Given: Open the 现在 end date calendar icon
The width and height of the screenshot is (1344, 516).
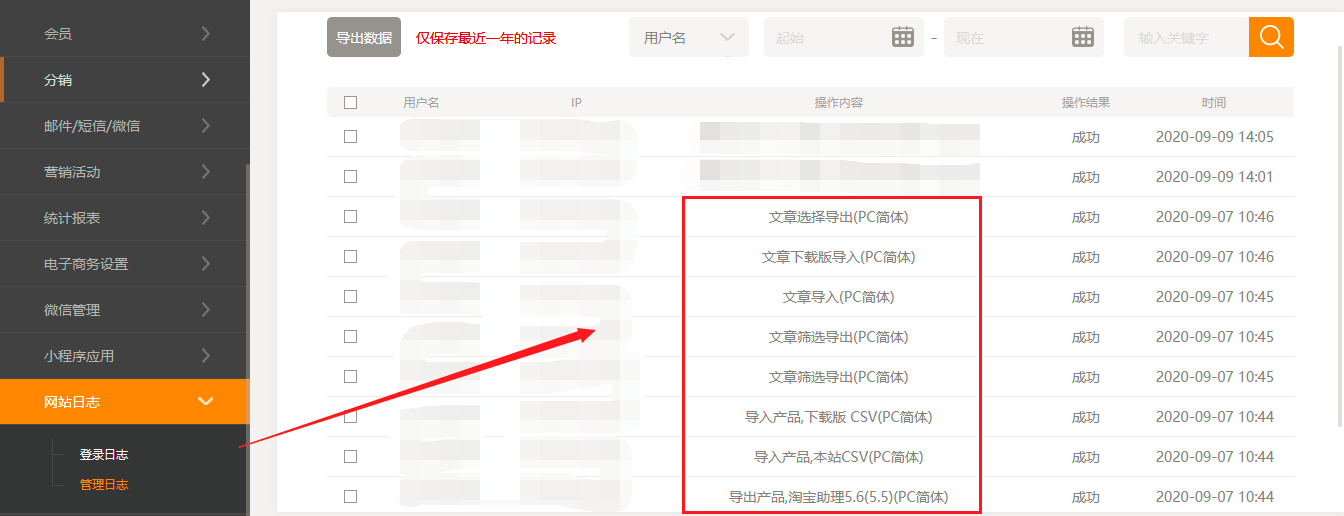Looking at the screenshot, I should (1082, 37).
